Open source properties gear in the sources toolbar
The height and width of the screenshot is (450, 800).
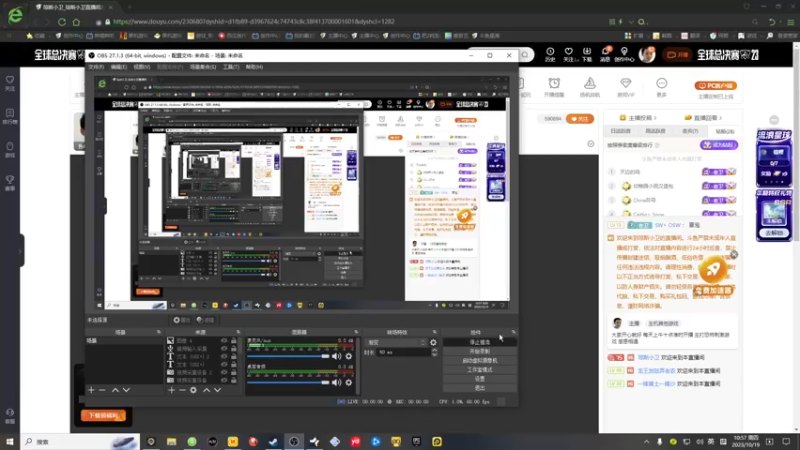(x=193, y=390)
